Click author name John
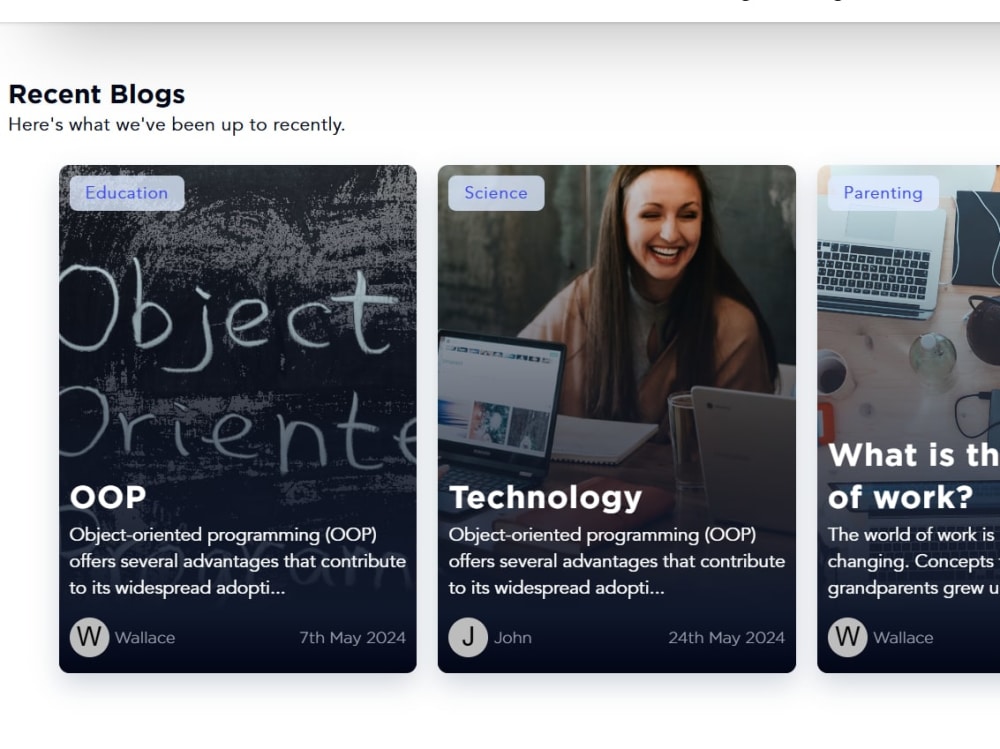Screen dimensions: 1000x749 click(x=513, y=637)
